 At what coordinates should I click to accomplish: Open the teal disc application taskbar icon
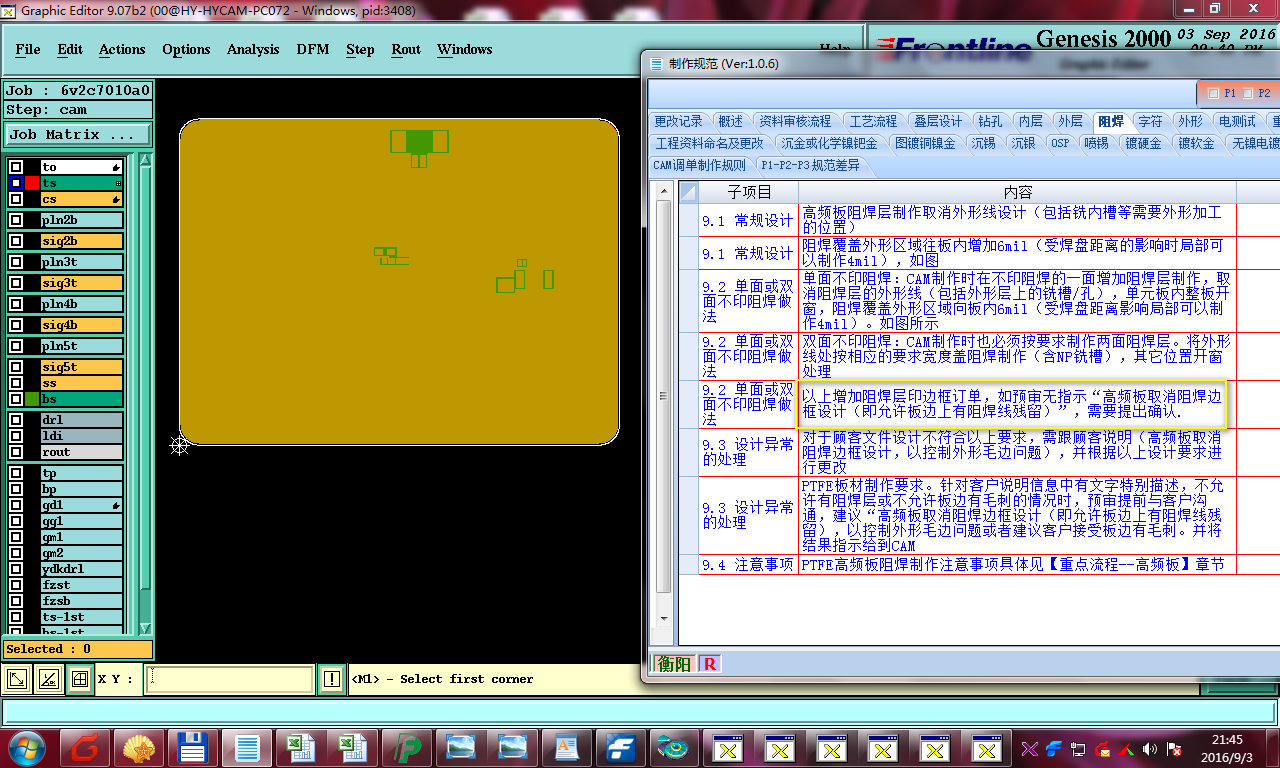coord(672,748)
